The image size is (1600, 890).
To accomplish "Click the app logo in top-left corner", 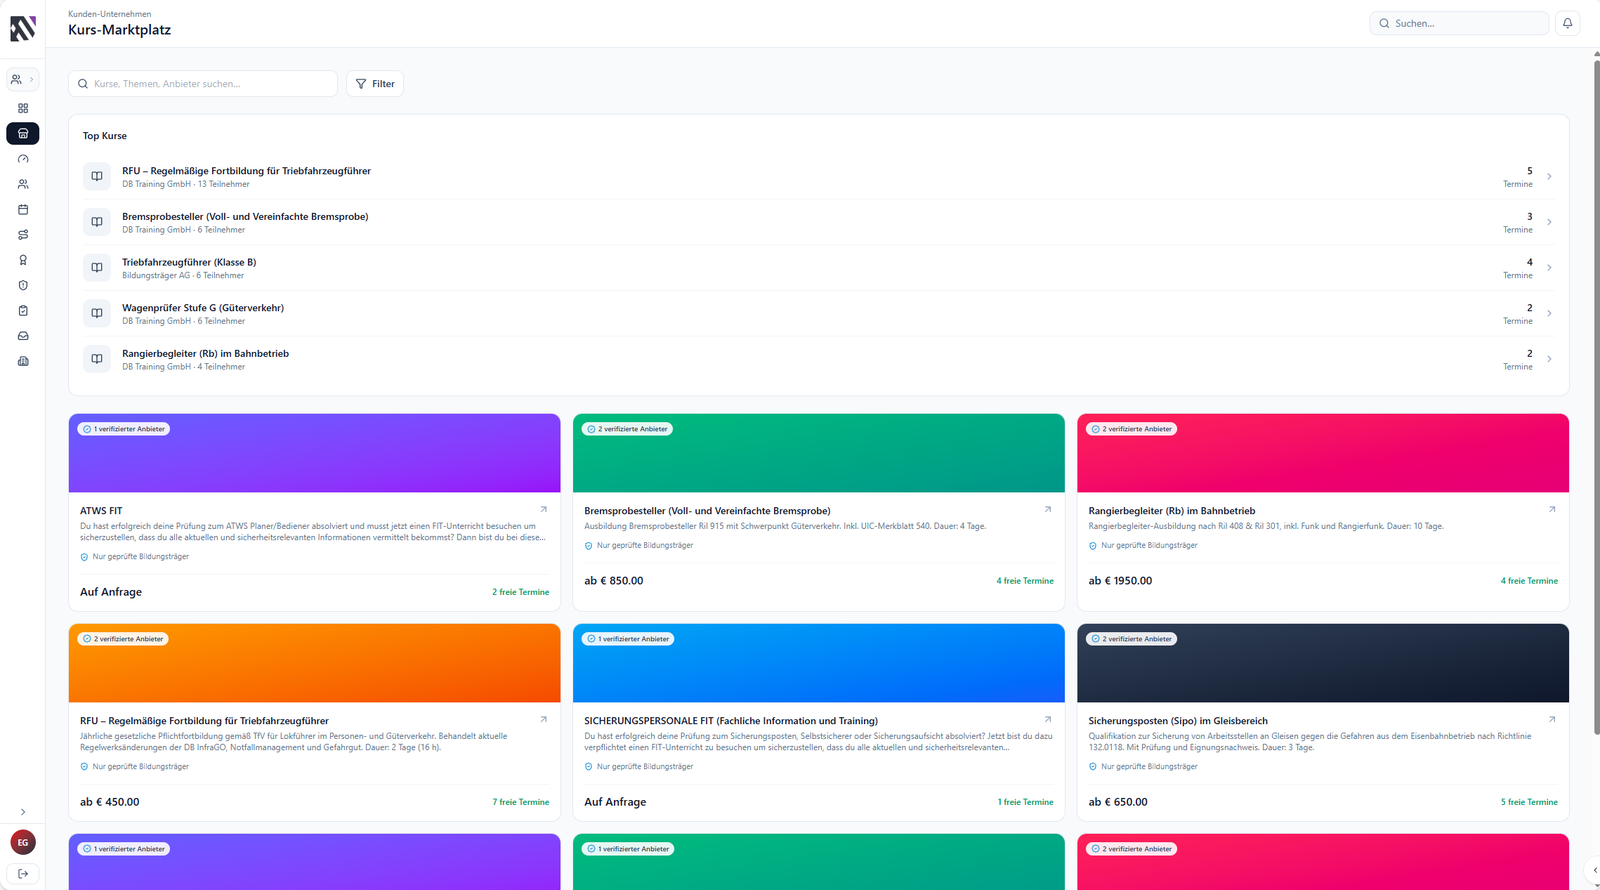I will [23, 29].
